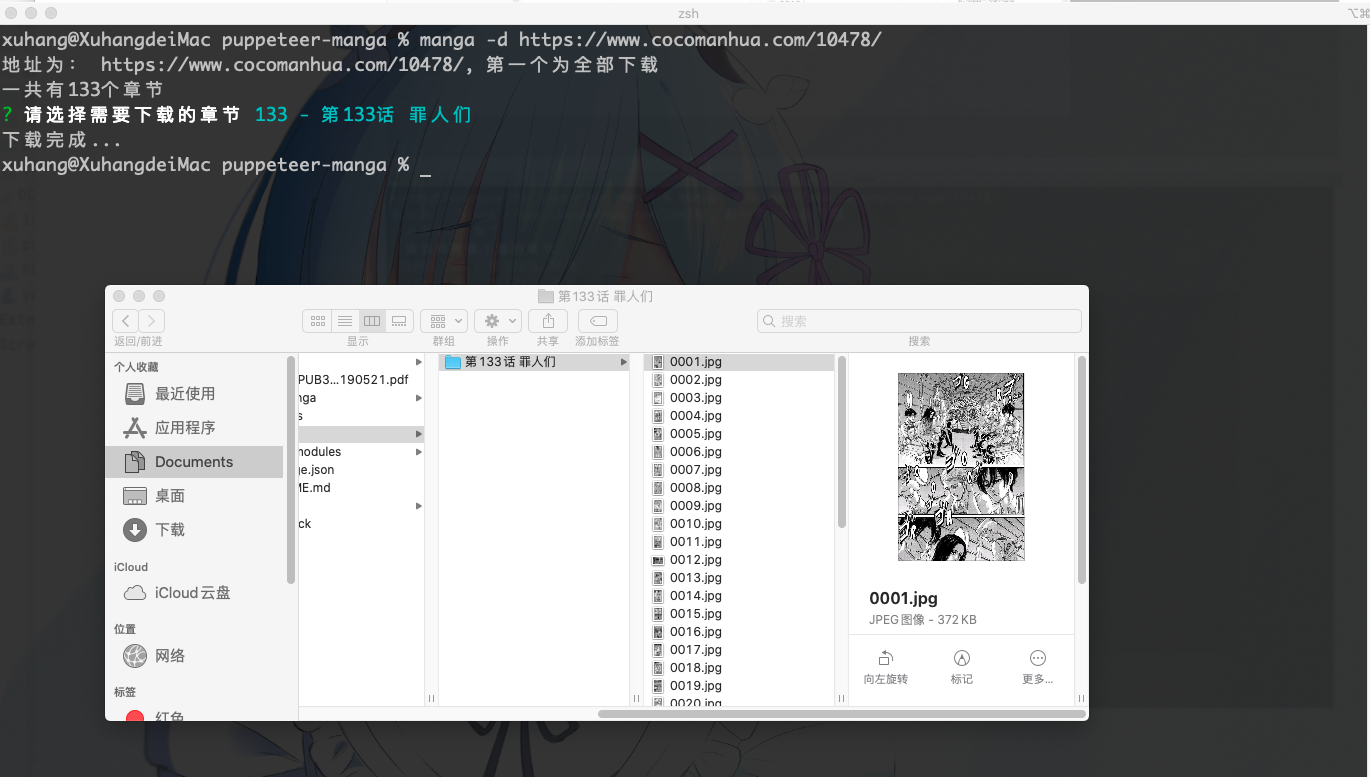Switch Finder to list view
Viewport: 1370px width, 777px height.
tap(345, 321)
